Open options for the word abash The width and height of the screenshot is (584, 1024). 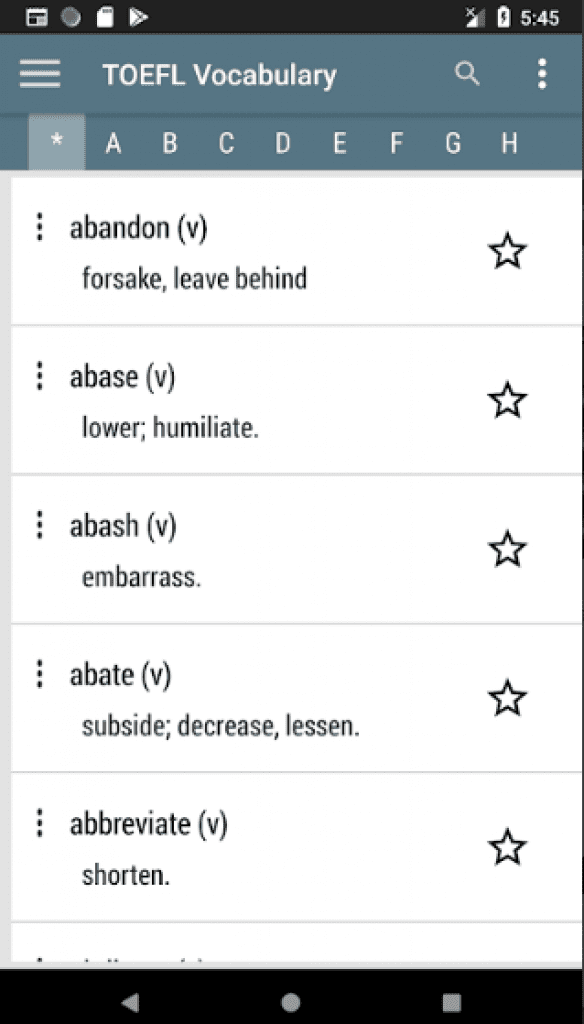tap(39, 525)
